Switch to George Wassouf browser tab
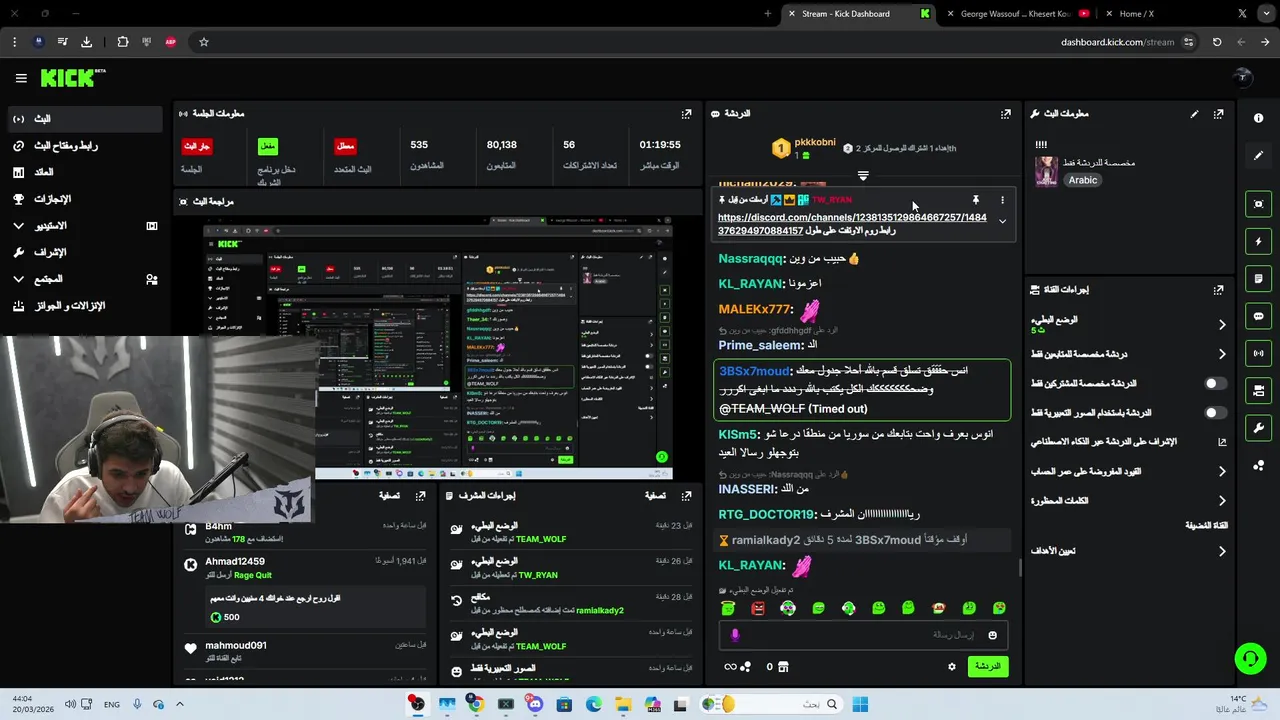This screenshot has height=720, width=1280. (1015, 14)
